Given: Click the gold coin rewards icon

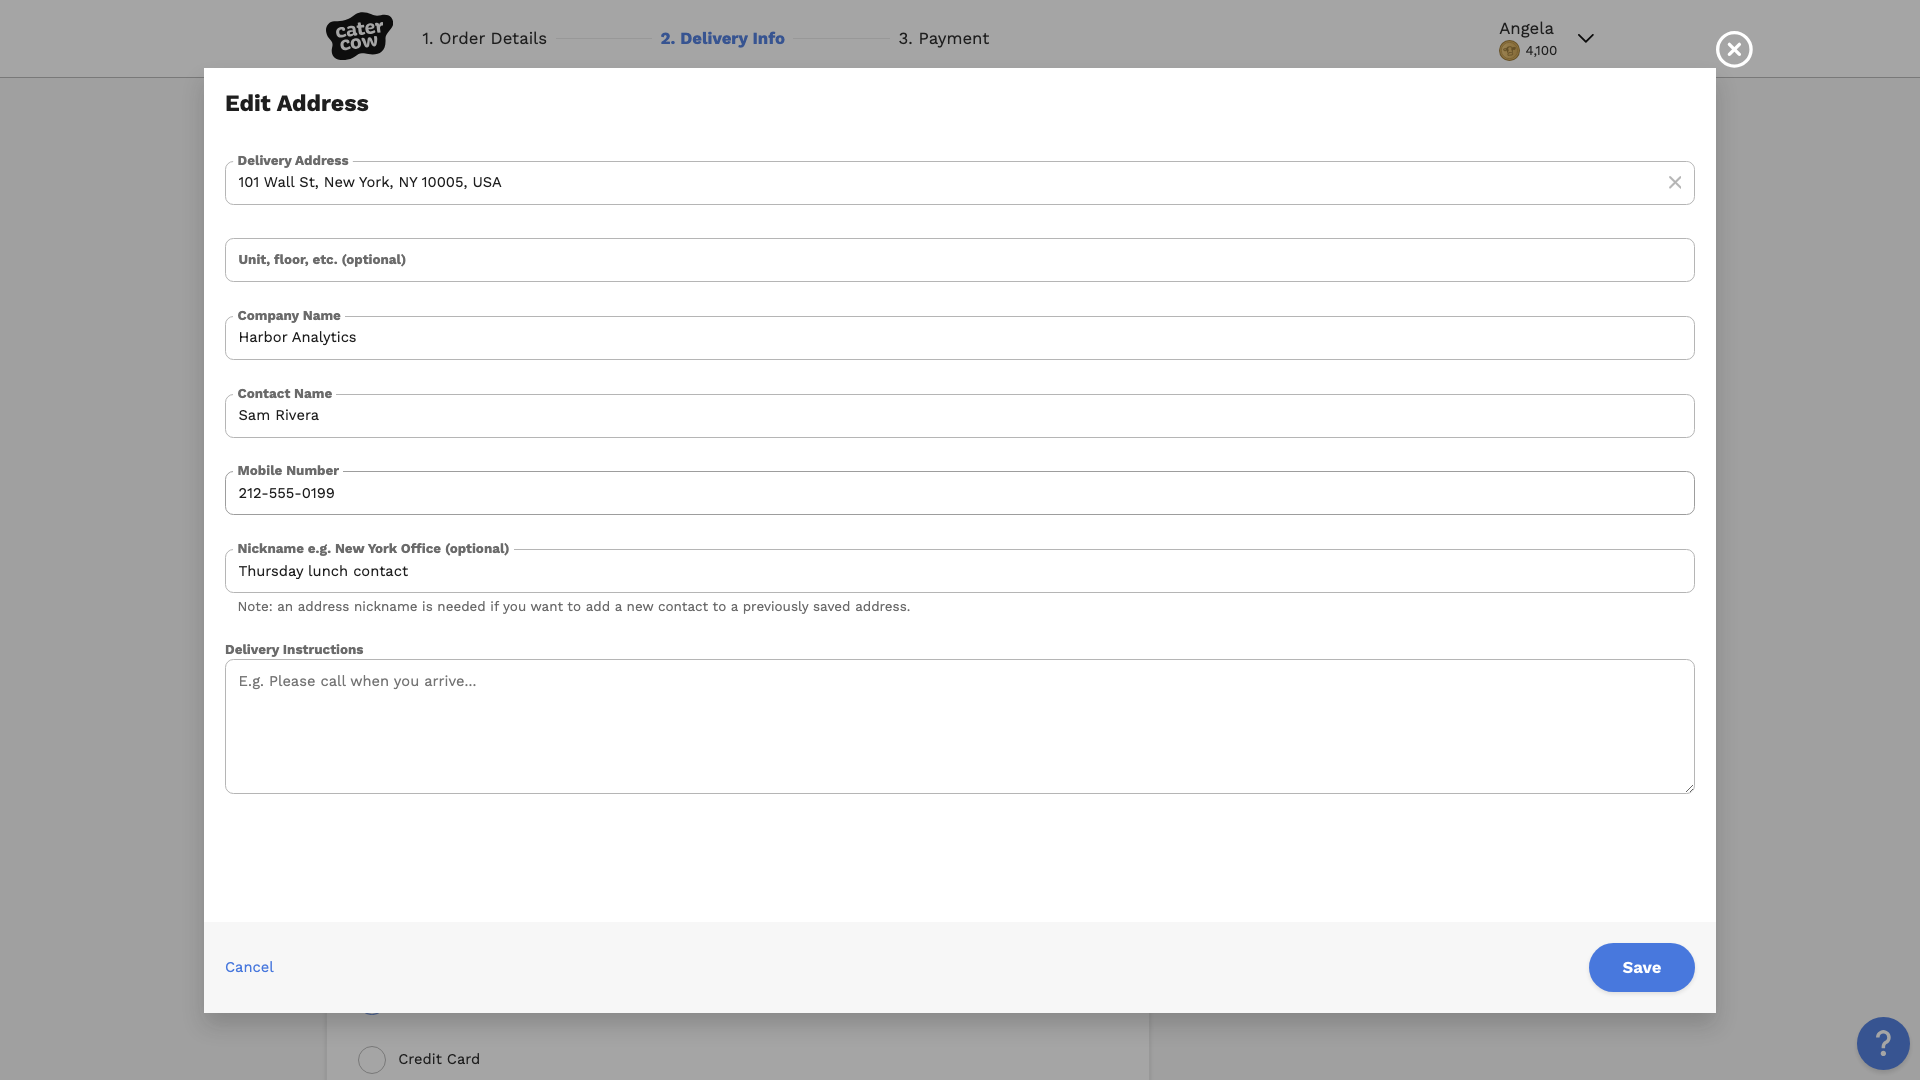Looking at the screenshot, I should pos(1509,51).
